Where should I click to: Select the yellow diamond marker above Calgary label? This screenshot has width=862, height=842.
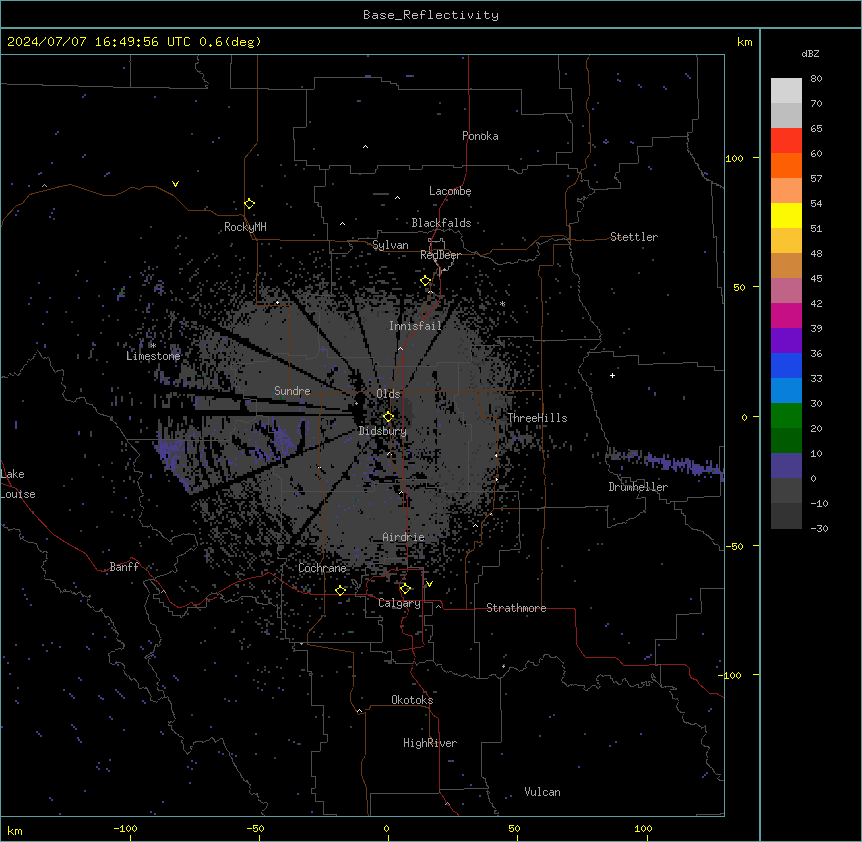(405, 589)
